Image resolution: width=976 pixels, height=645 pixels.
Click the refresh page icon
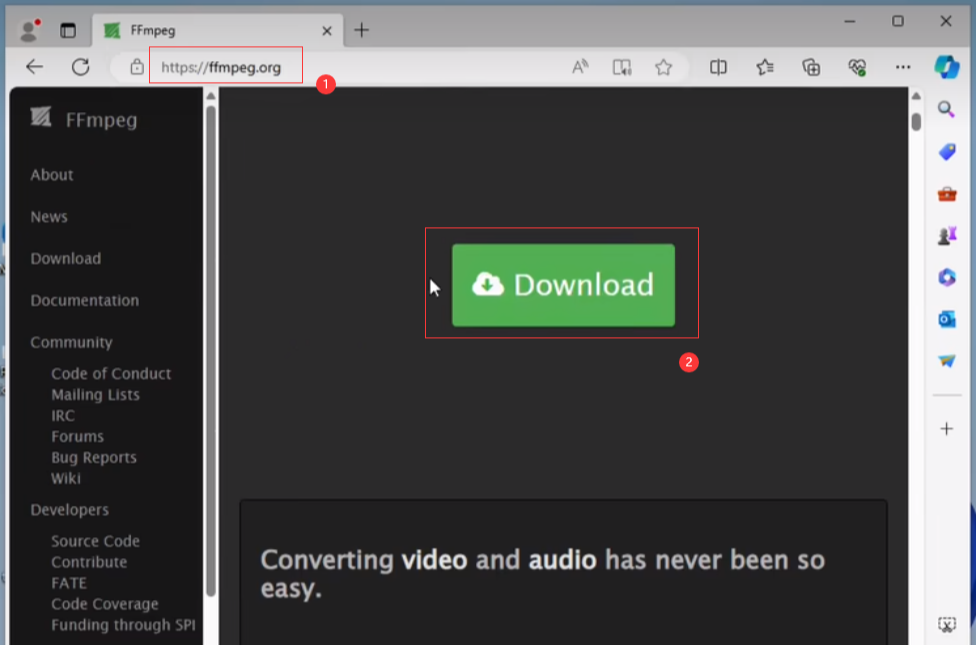tap(80, 67)
